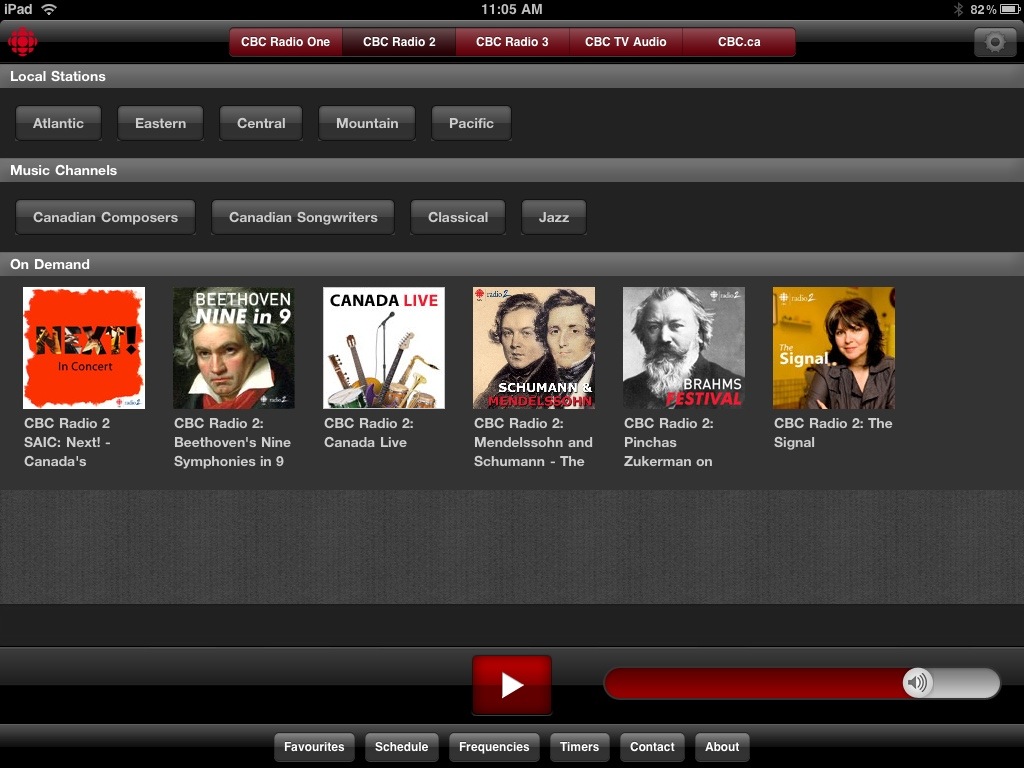Play the Canadian Songwriters music channel

click(303, 217)
